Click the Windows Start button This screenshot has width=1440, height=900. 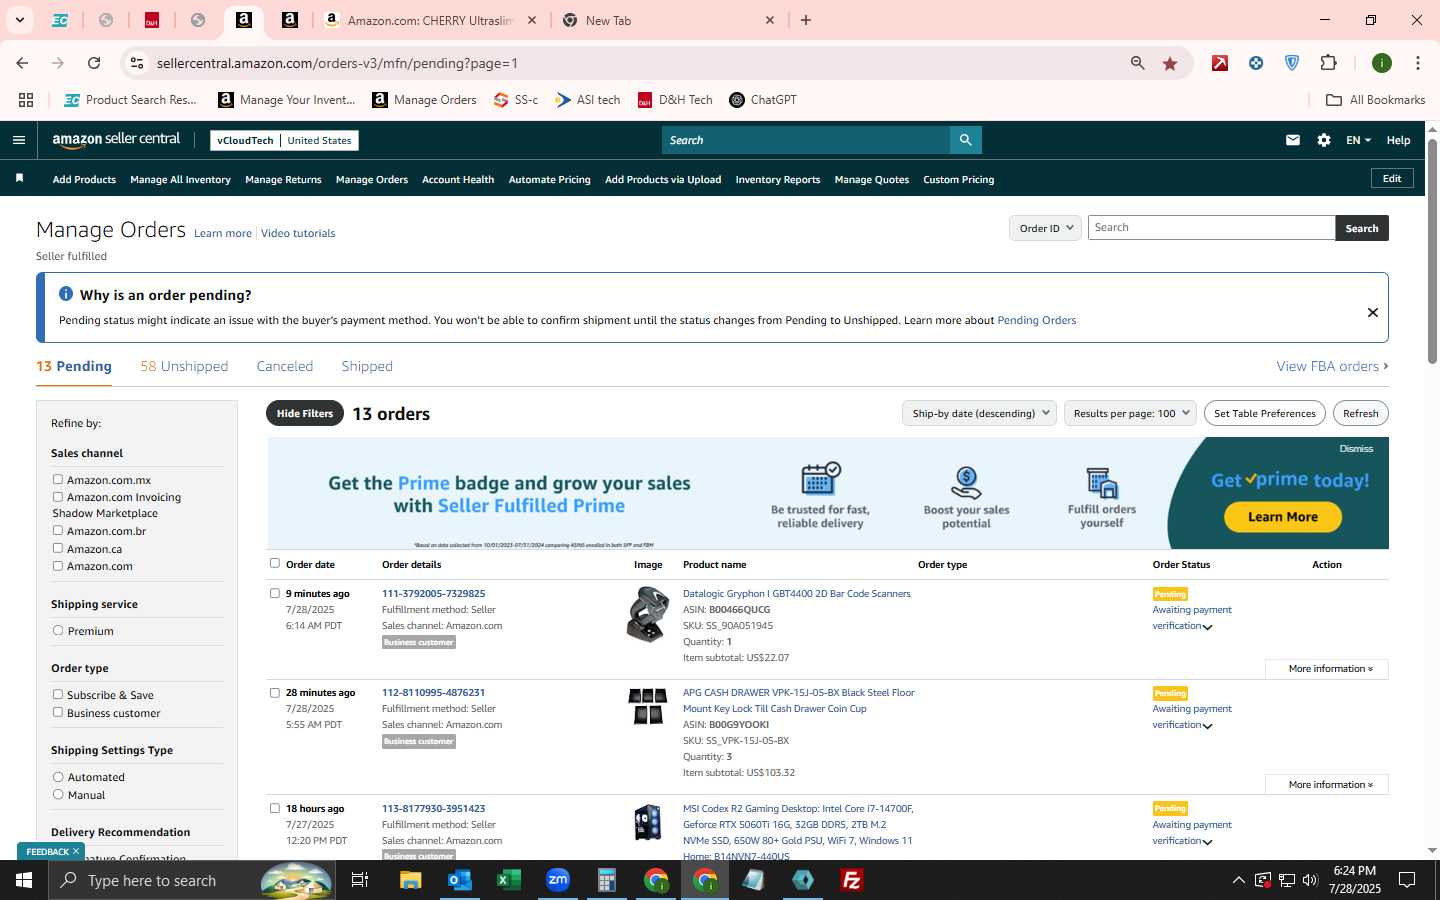pyautogui.click(x=24, y=880)
